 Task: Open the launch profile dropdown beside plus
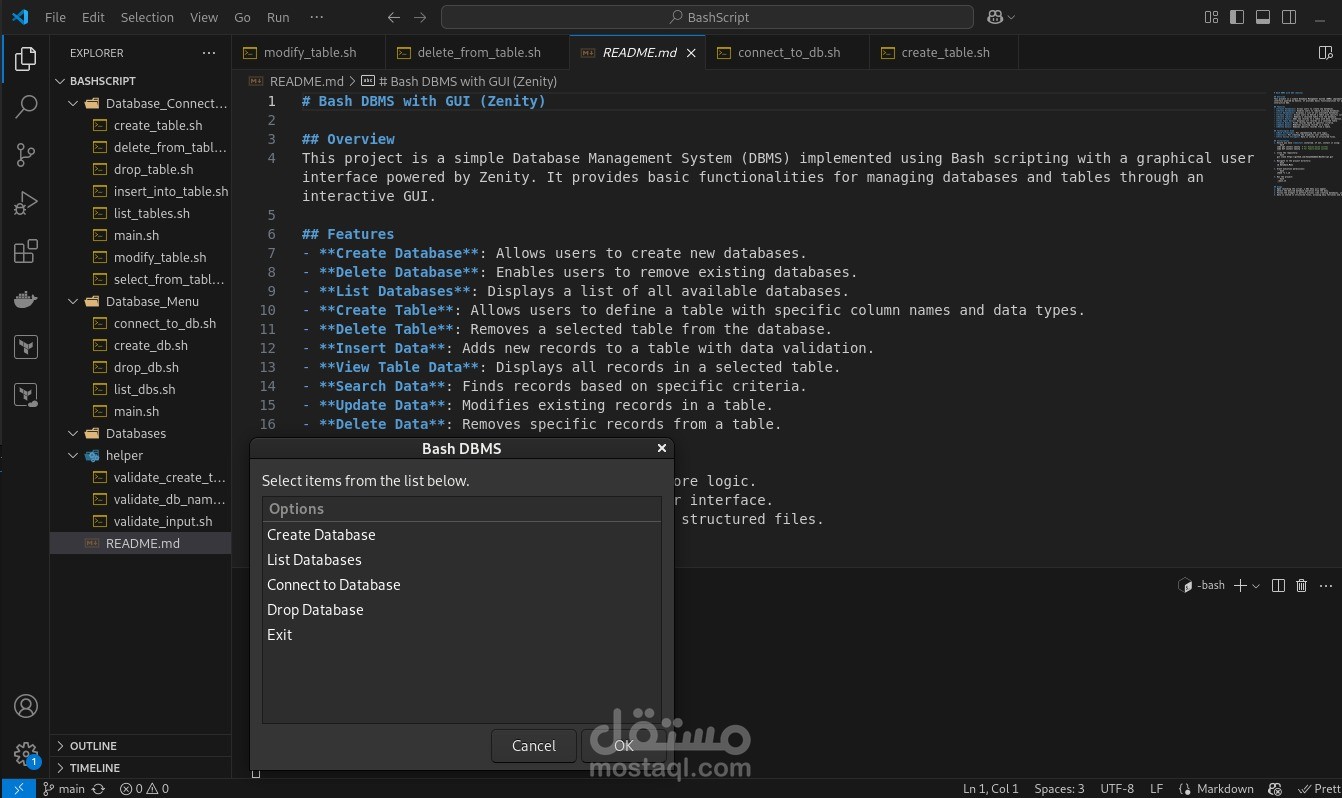pos(1256,585)
